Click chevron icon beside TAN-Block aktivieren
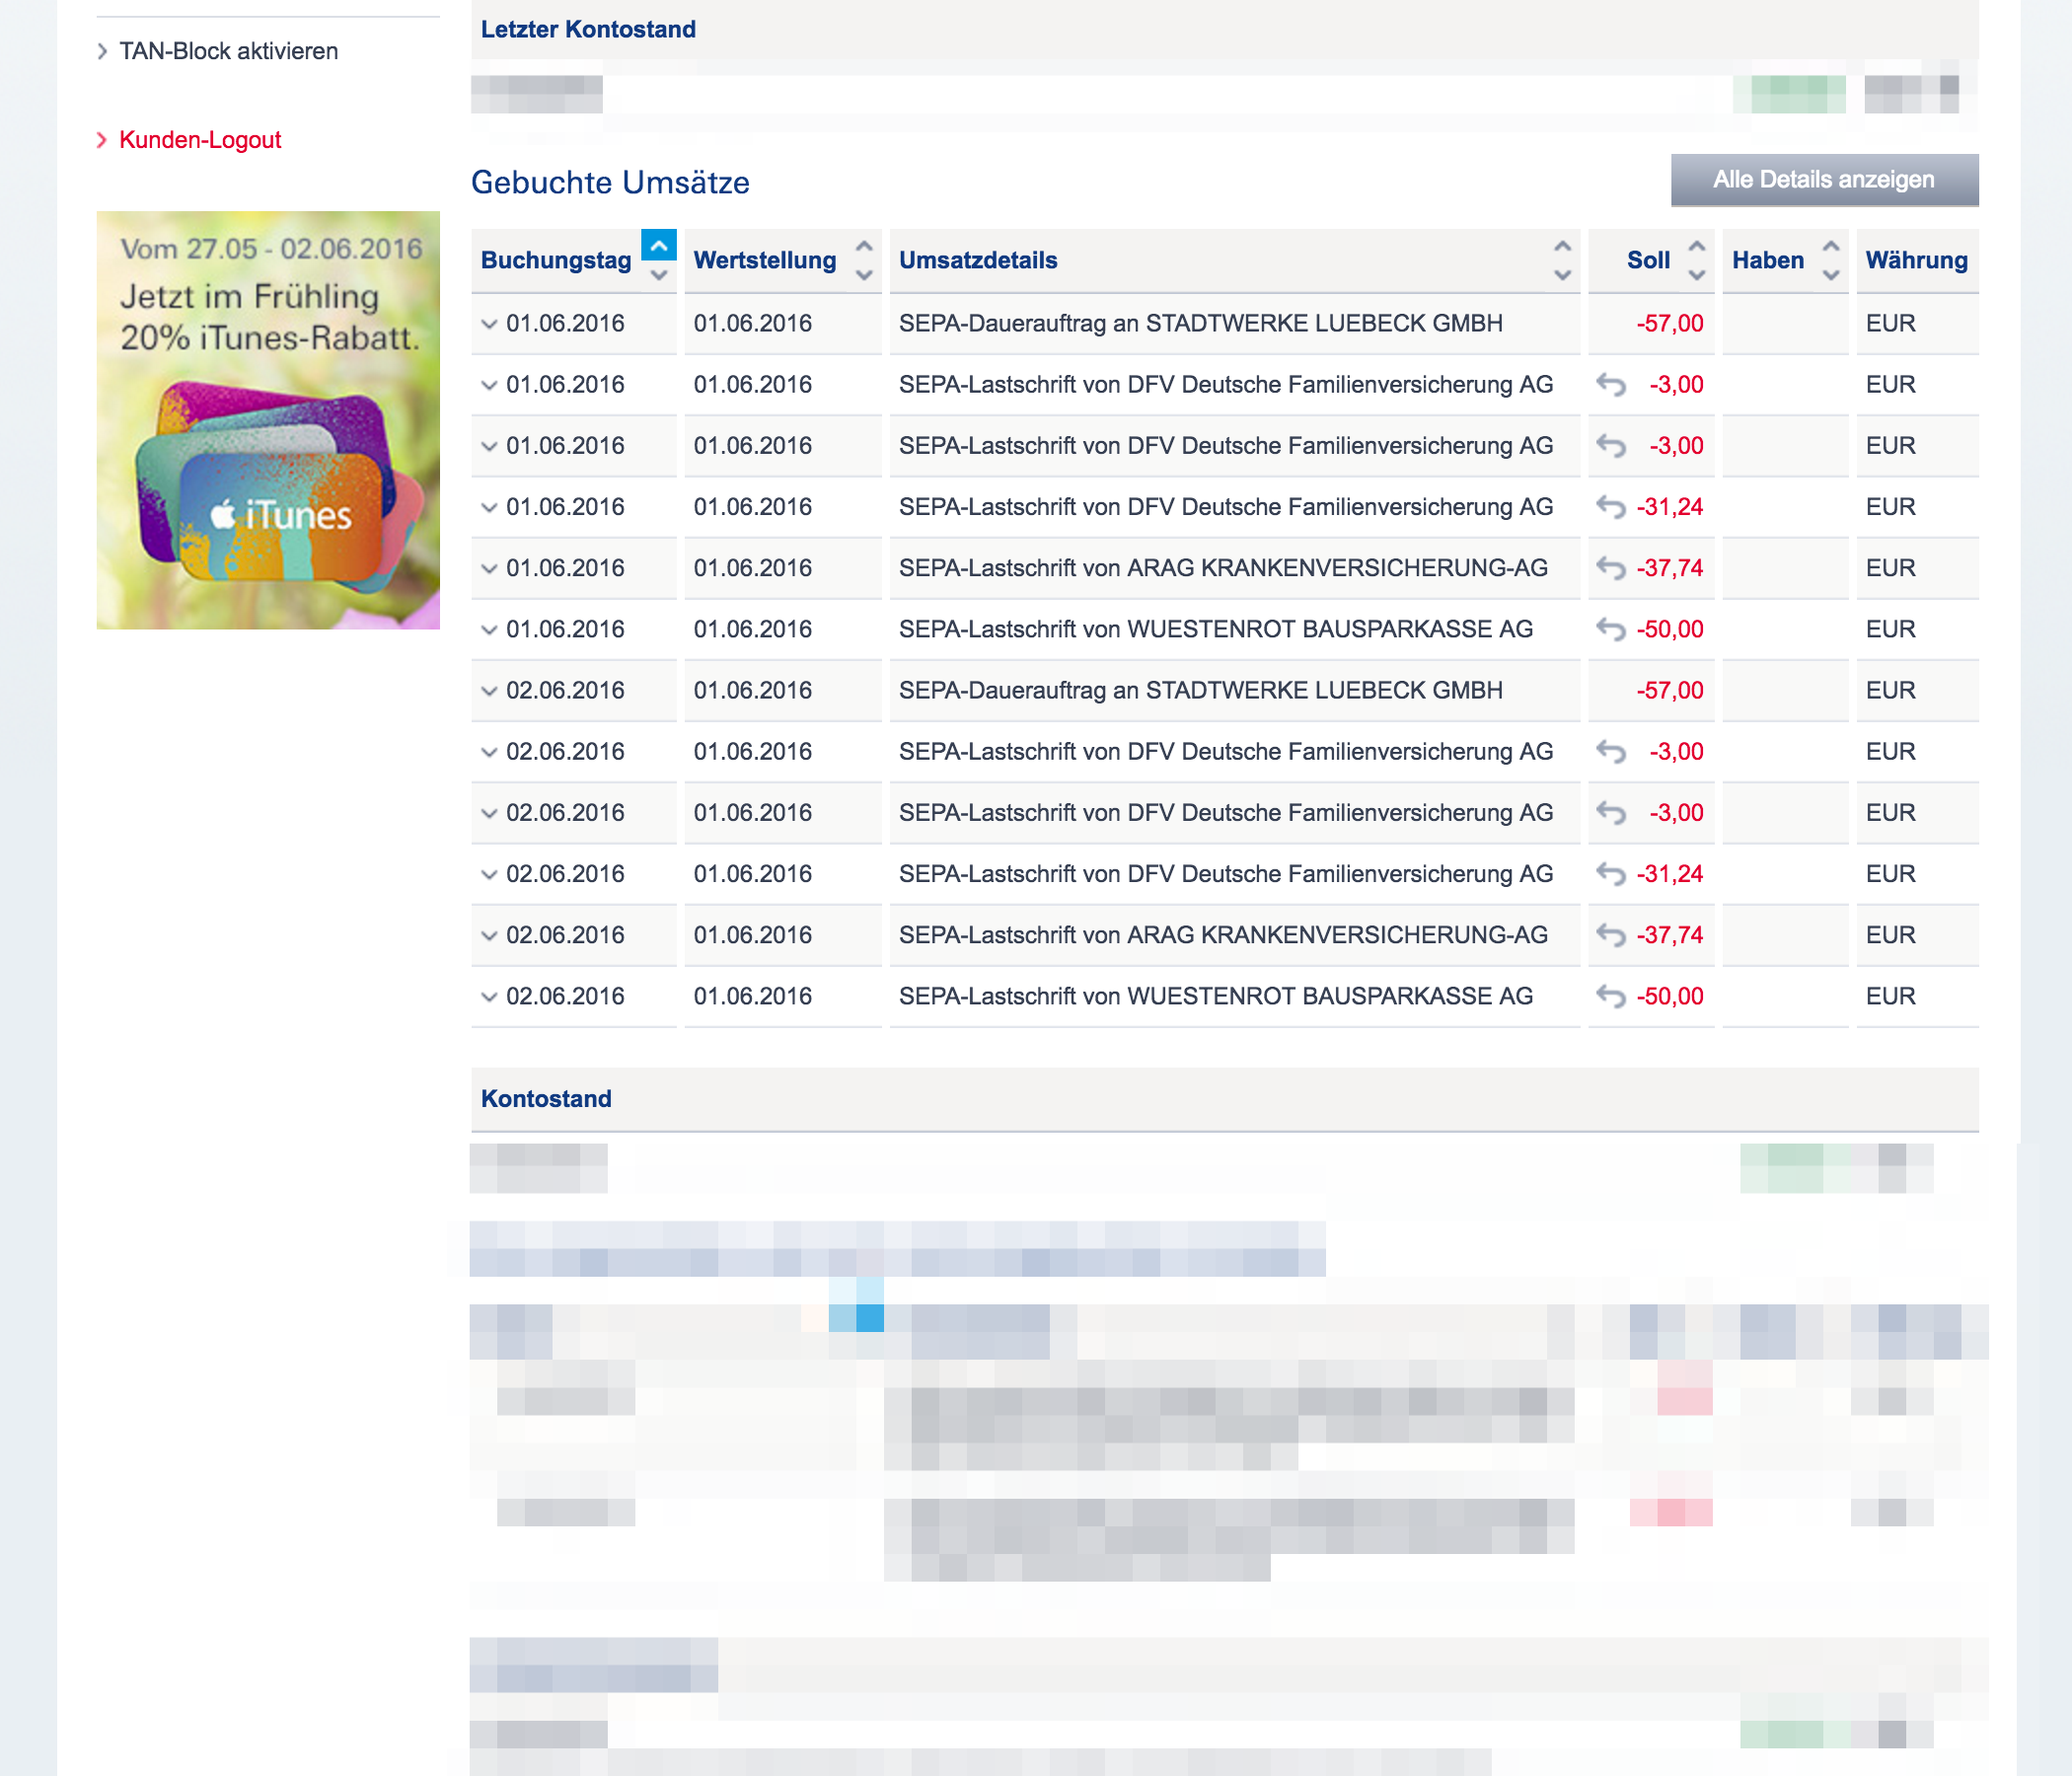Viewport: 2072px width, 1776px height. point(102,51)
